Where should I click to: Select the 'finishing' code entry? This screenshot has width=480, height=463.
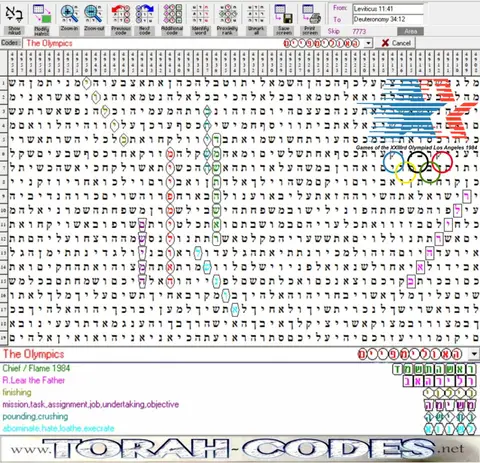pos(17,392)
